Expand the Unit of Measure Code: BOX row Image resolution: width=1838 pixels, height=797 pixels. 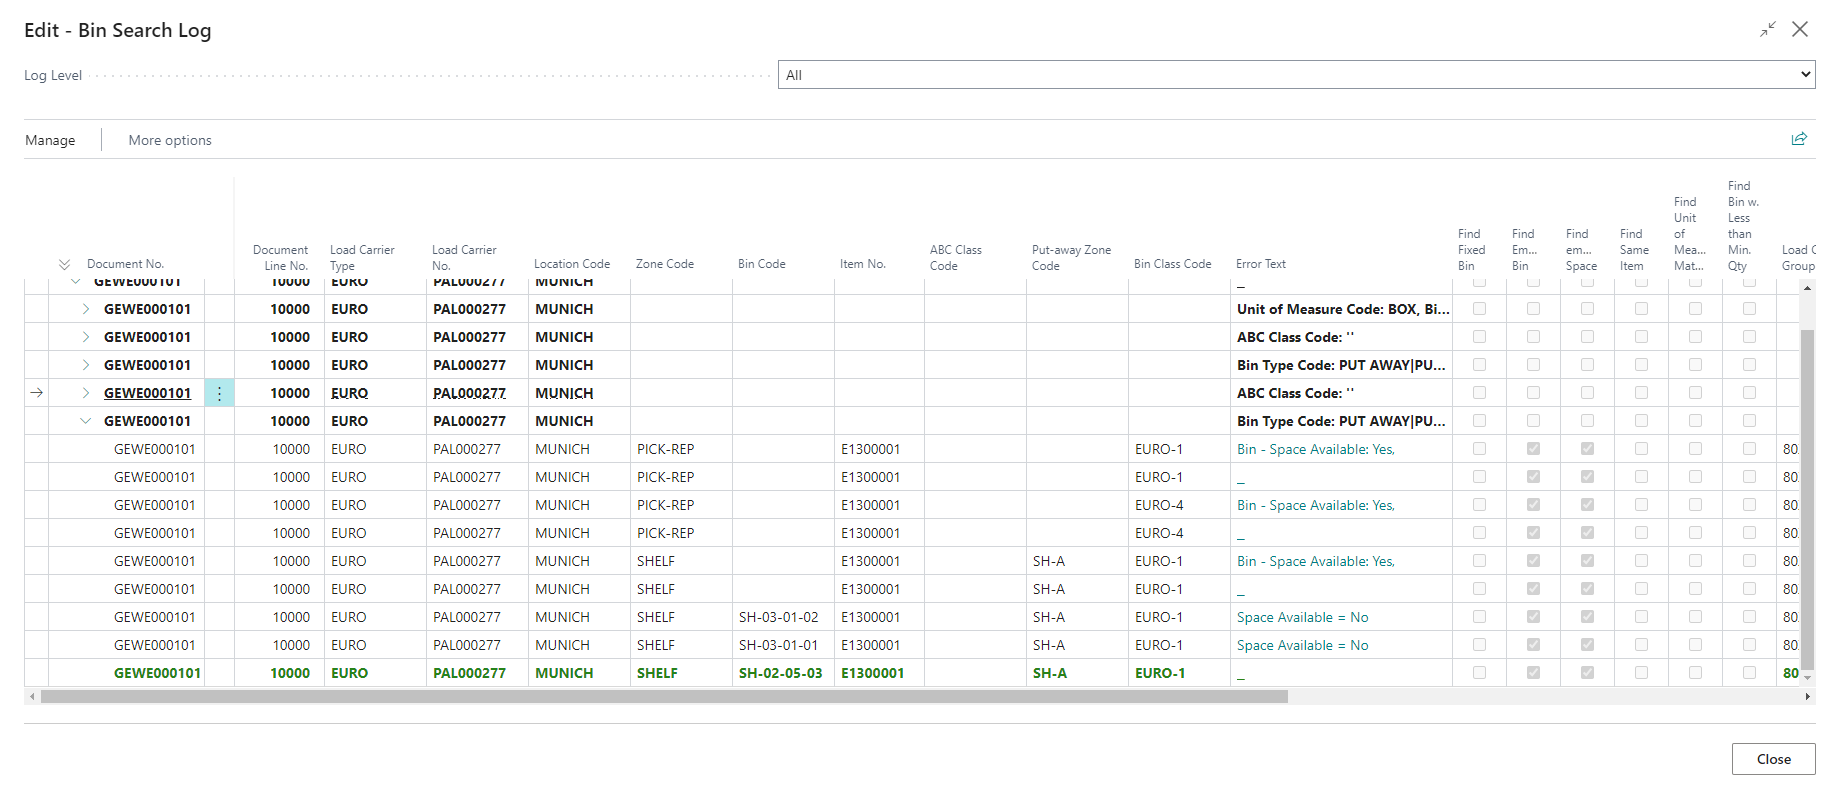click(86, 309)
